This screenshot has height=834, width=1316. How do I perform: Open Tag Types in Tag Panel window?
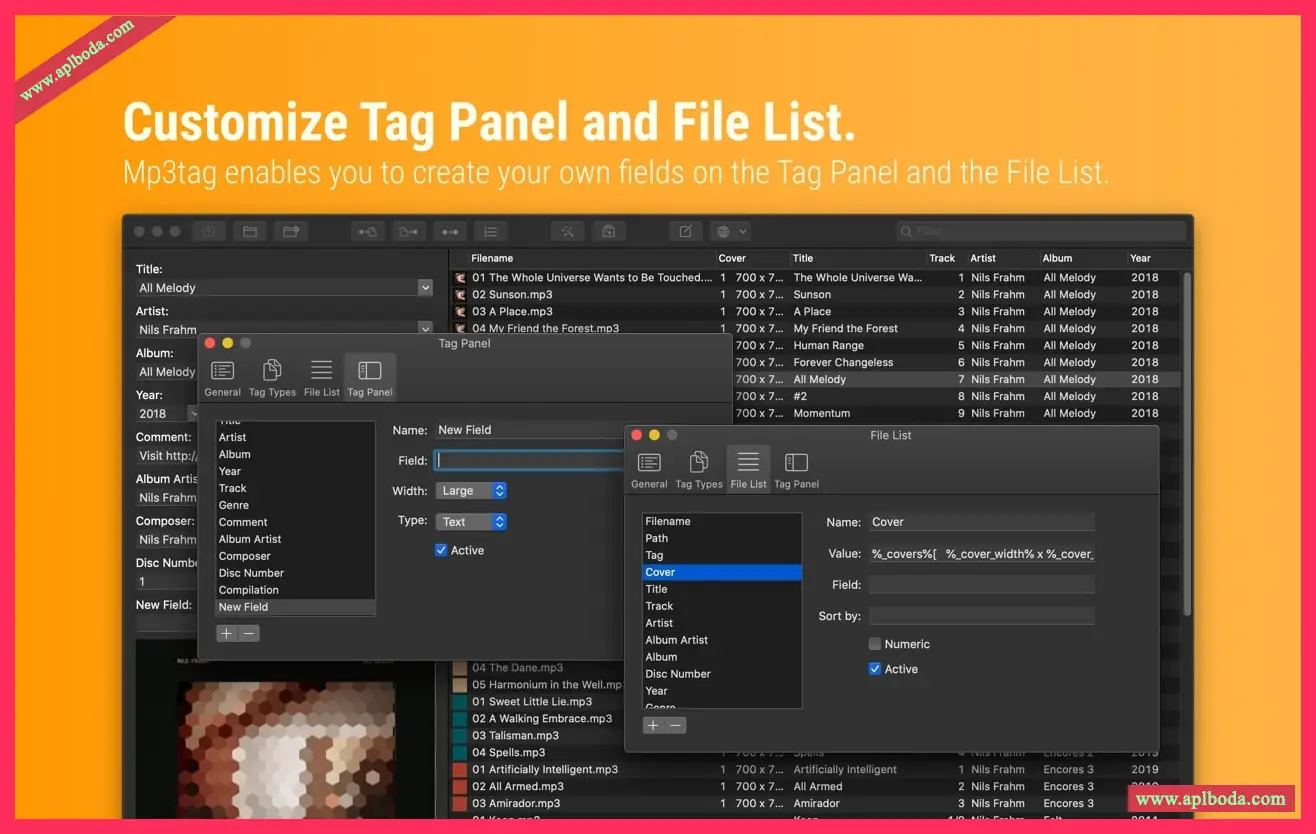coord(272,378)
